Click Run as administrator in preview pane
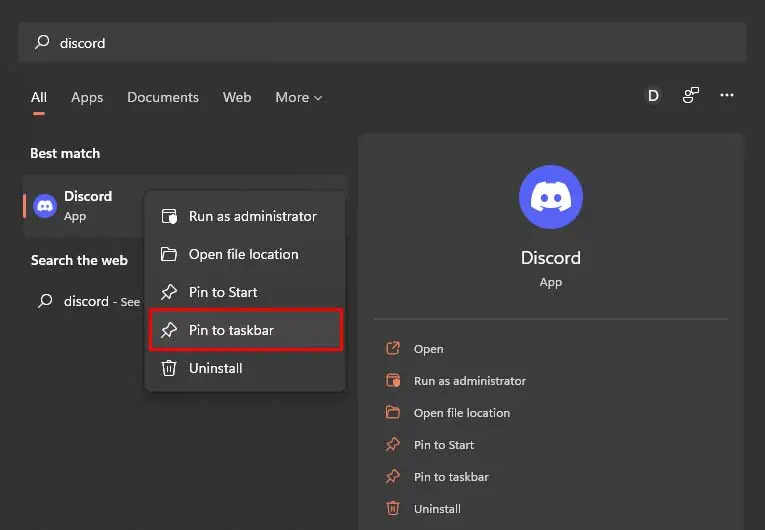The image size is (765, 530). coord(470,381)
